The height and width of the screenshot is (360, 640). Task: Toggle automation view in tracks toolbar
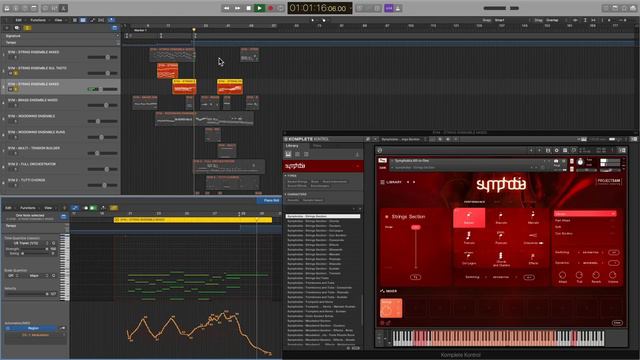pyautogui.click(x=92, y=20)
